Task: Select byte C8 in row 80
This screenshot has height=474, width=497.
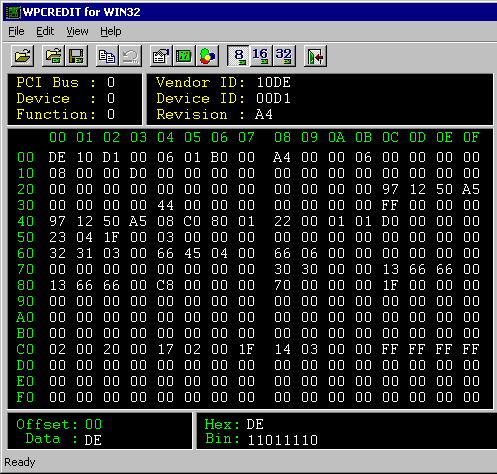Action: point(165,285)
